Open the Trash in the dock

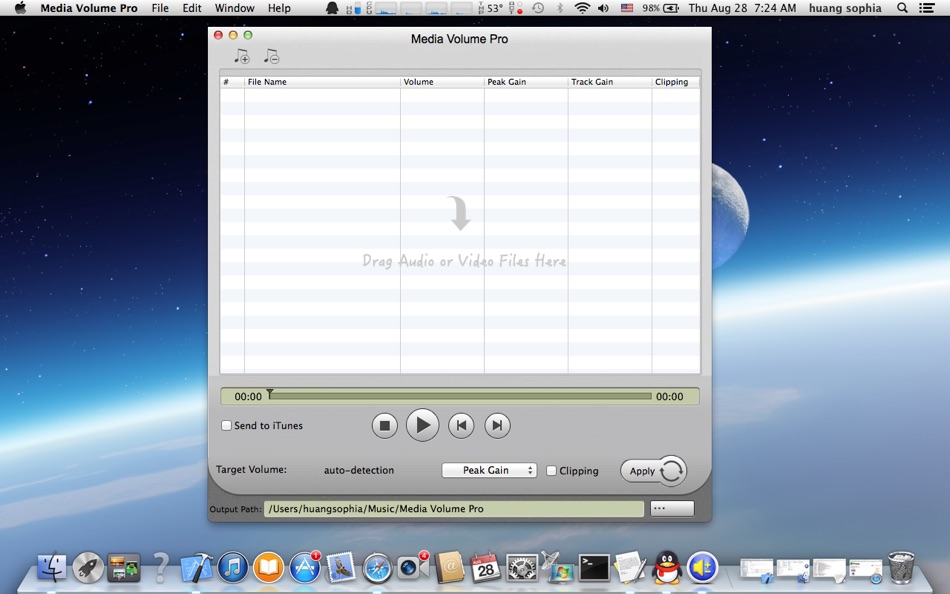(901, 567)
